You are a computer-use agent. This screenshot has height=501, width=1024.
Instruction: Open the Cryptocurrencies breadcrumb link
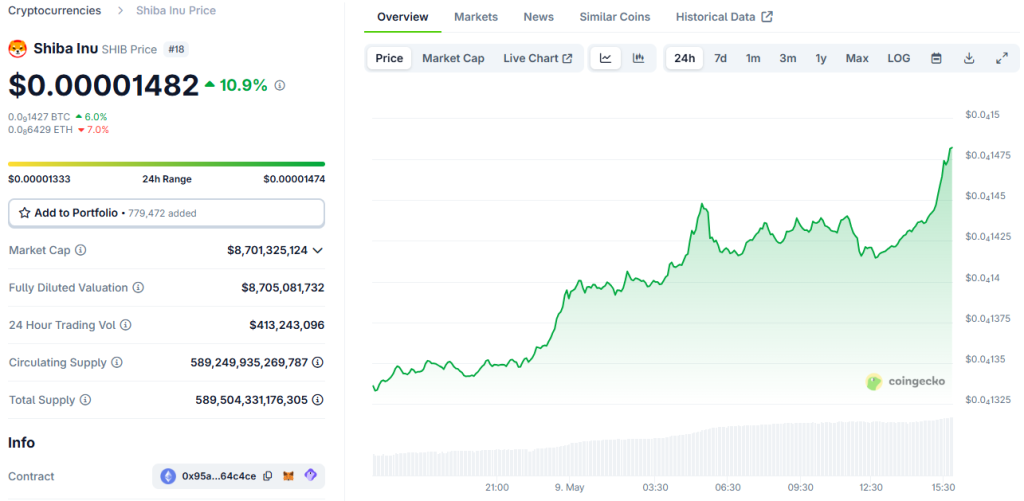[x=54, y=10]
